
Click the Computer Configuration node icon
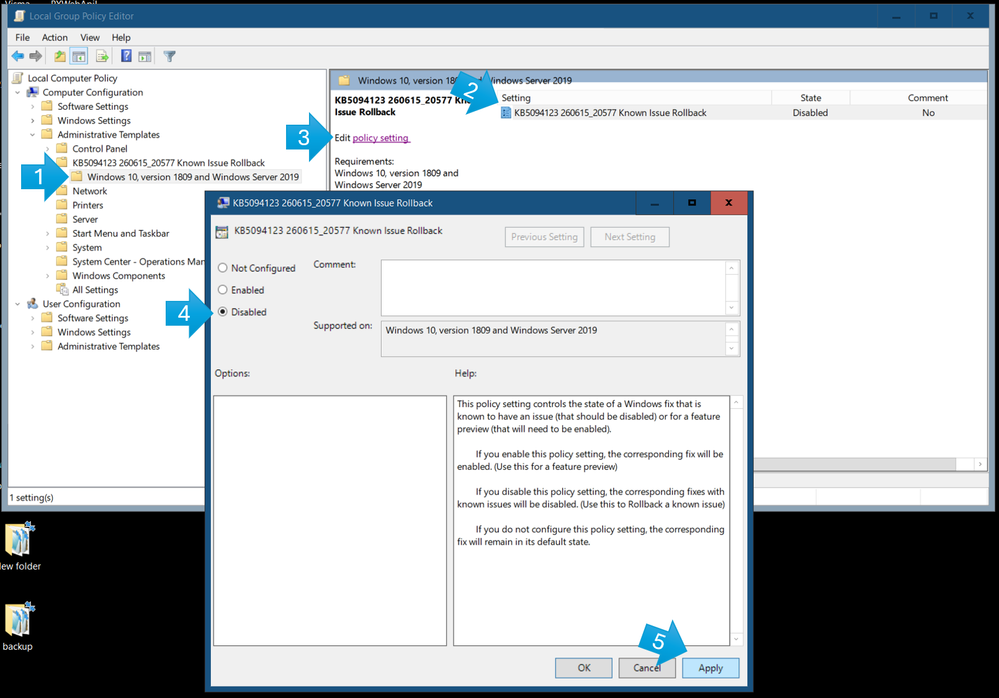(x=32, y=92)
